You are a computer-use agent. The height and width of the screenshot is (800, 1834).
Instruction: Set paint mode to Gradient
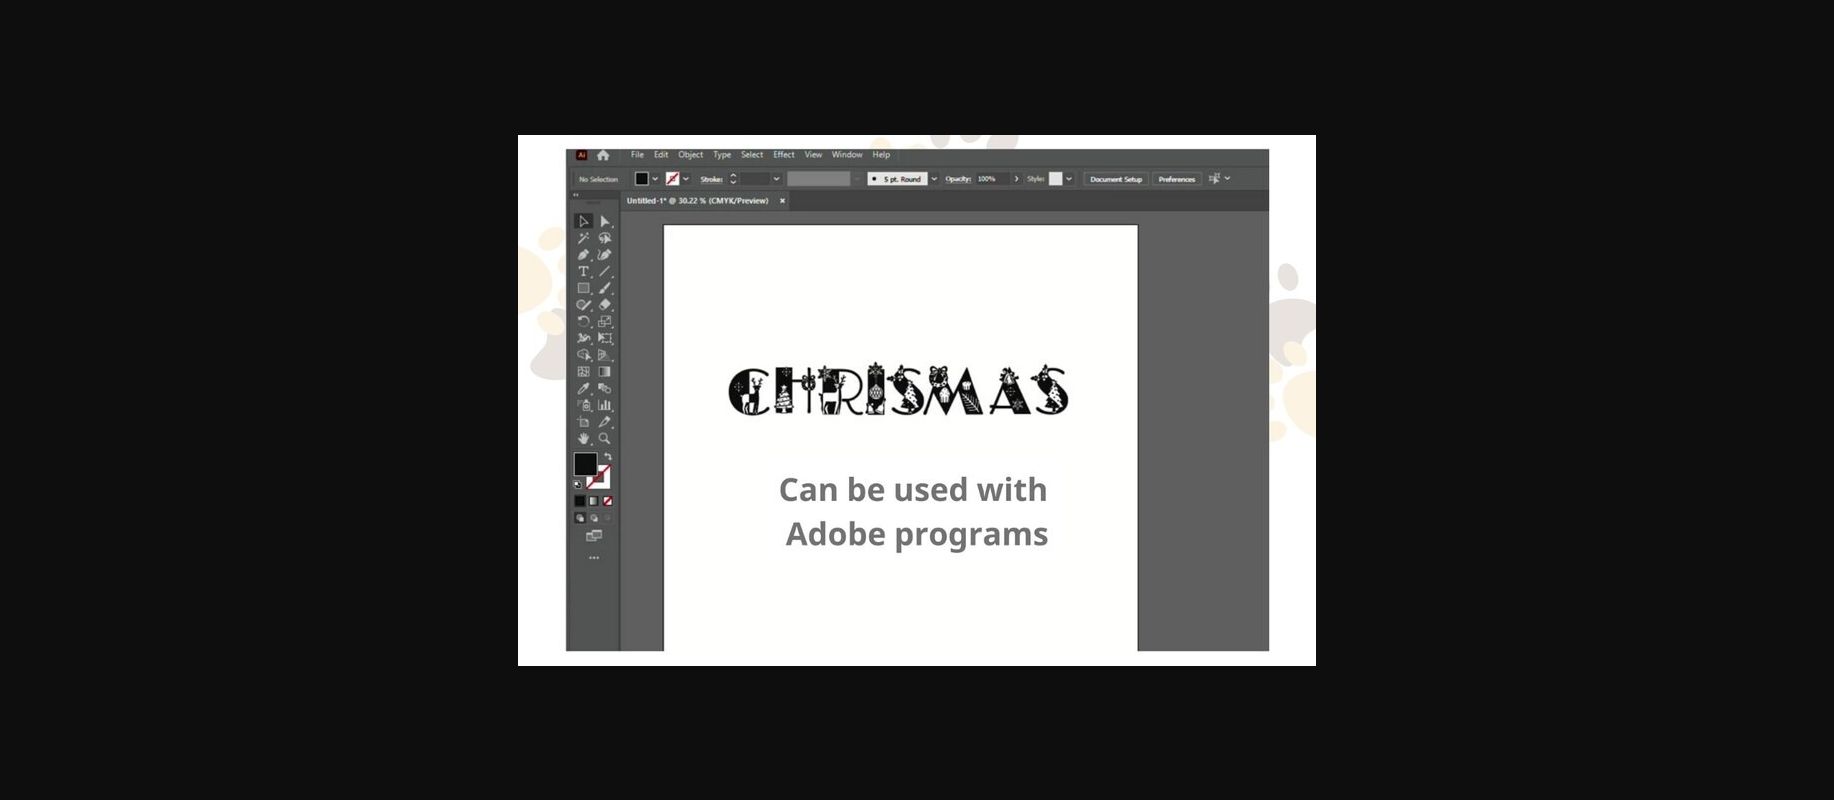click(593, 501)
